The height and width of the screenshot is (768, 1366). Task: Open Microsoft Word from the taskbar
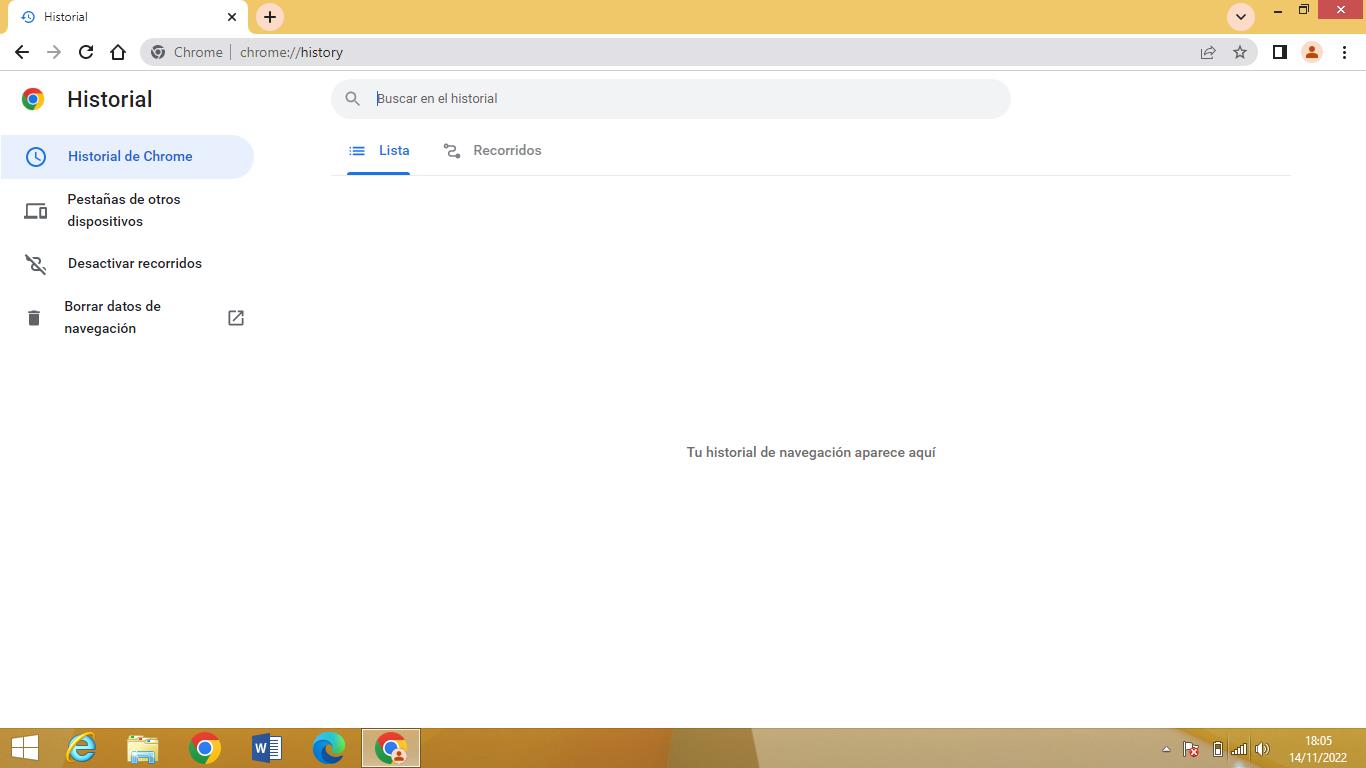tap(267, 748)
